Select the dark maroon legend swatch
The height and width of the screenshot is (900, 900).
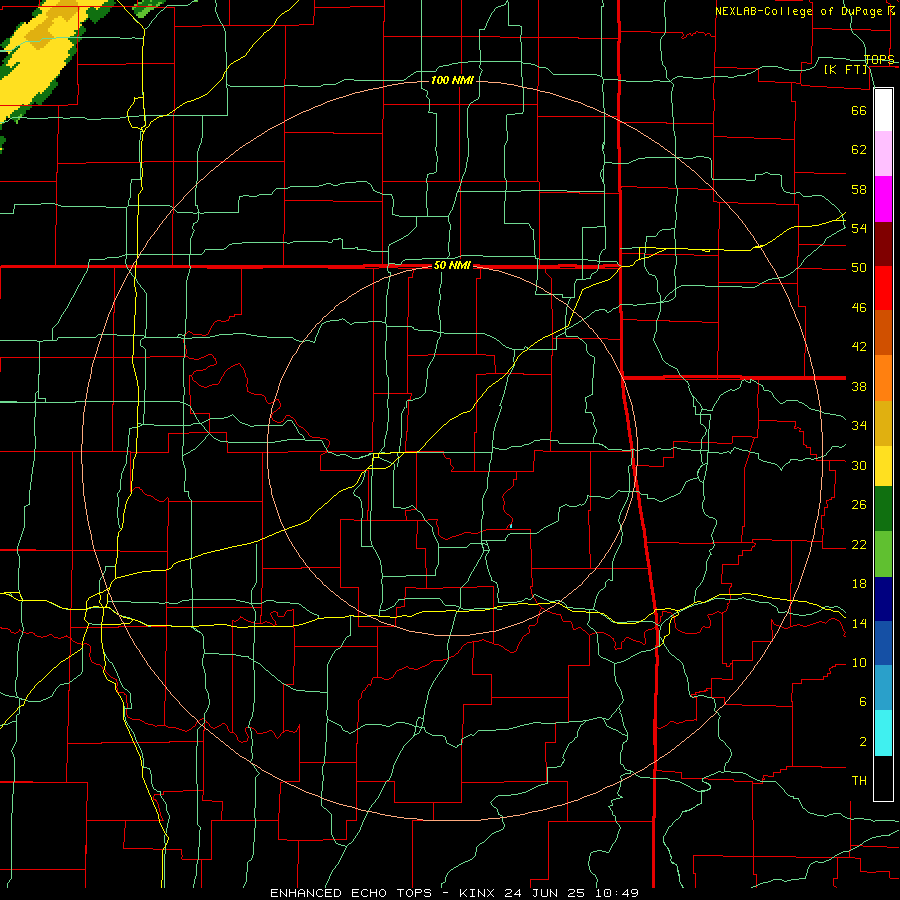pyautogui.click(x=883, y=244)
